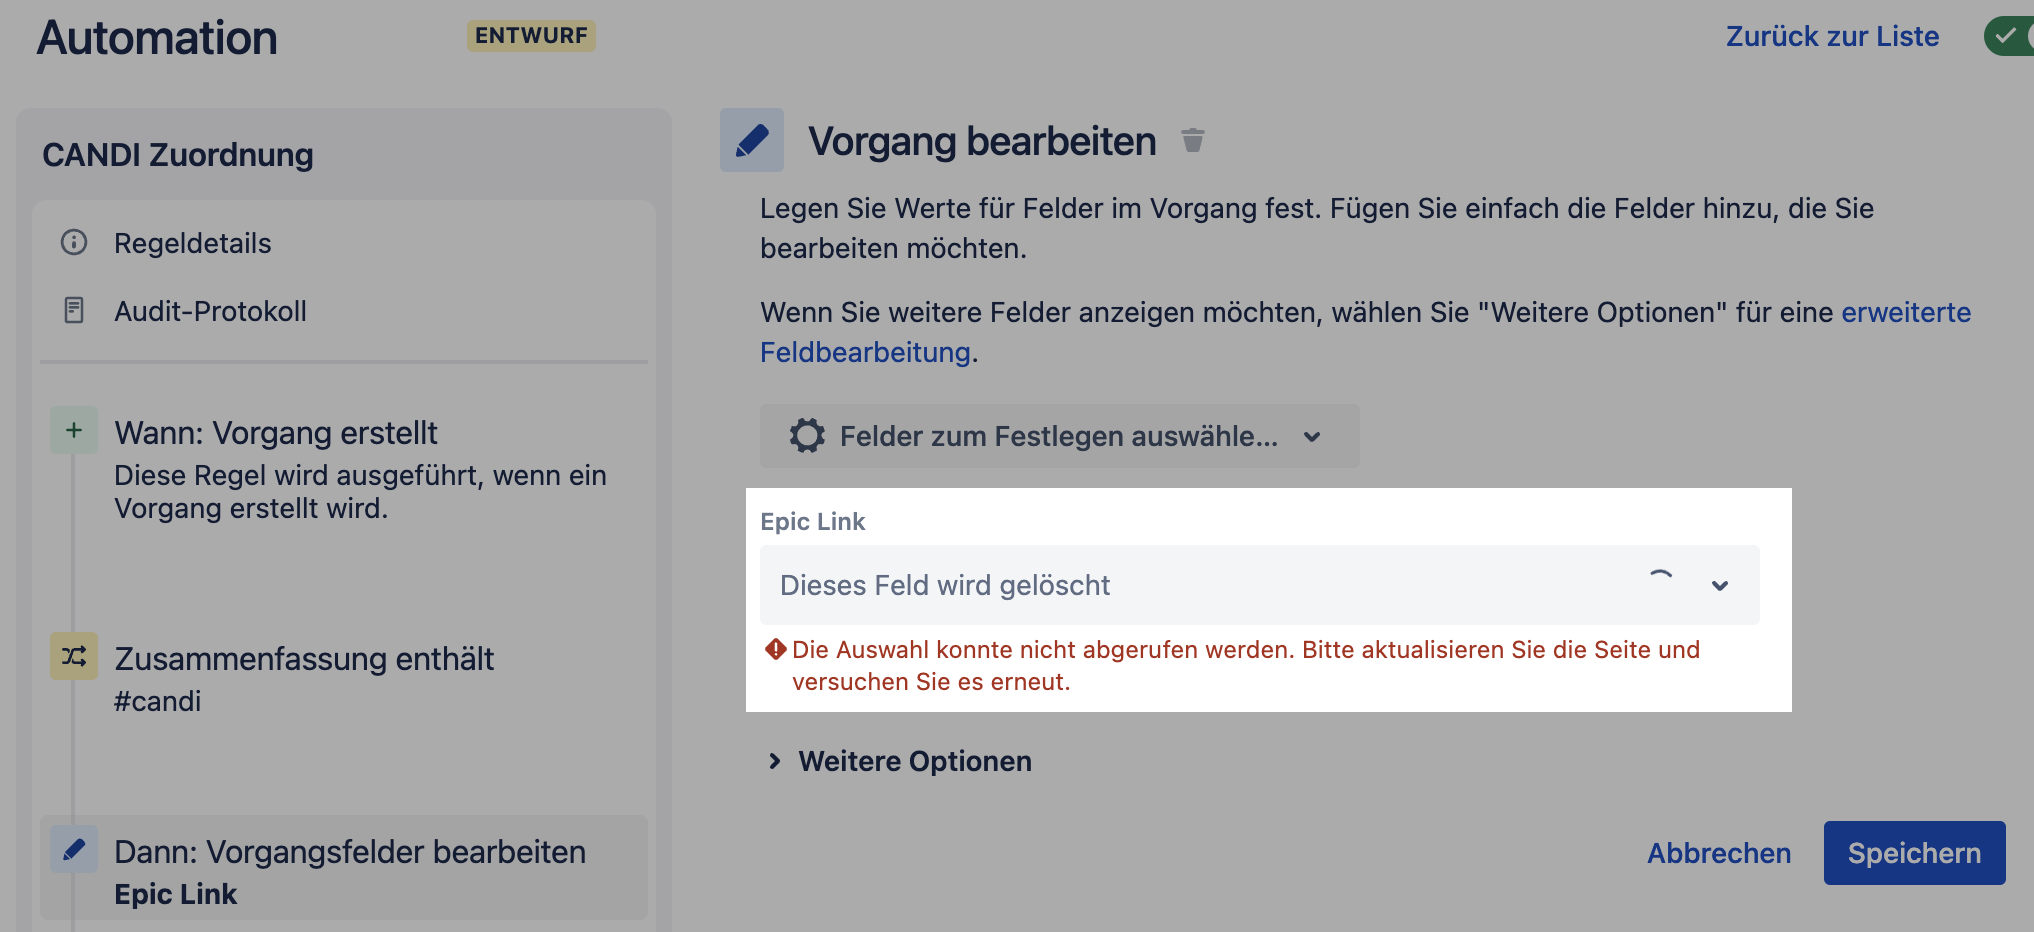Click the trash icon beside Vorgang bearbeiten
This screenshot has height=932, width=2034.
coord(1192,141)
